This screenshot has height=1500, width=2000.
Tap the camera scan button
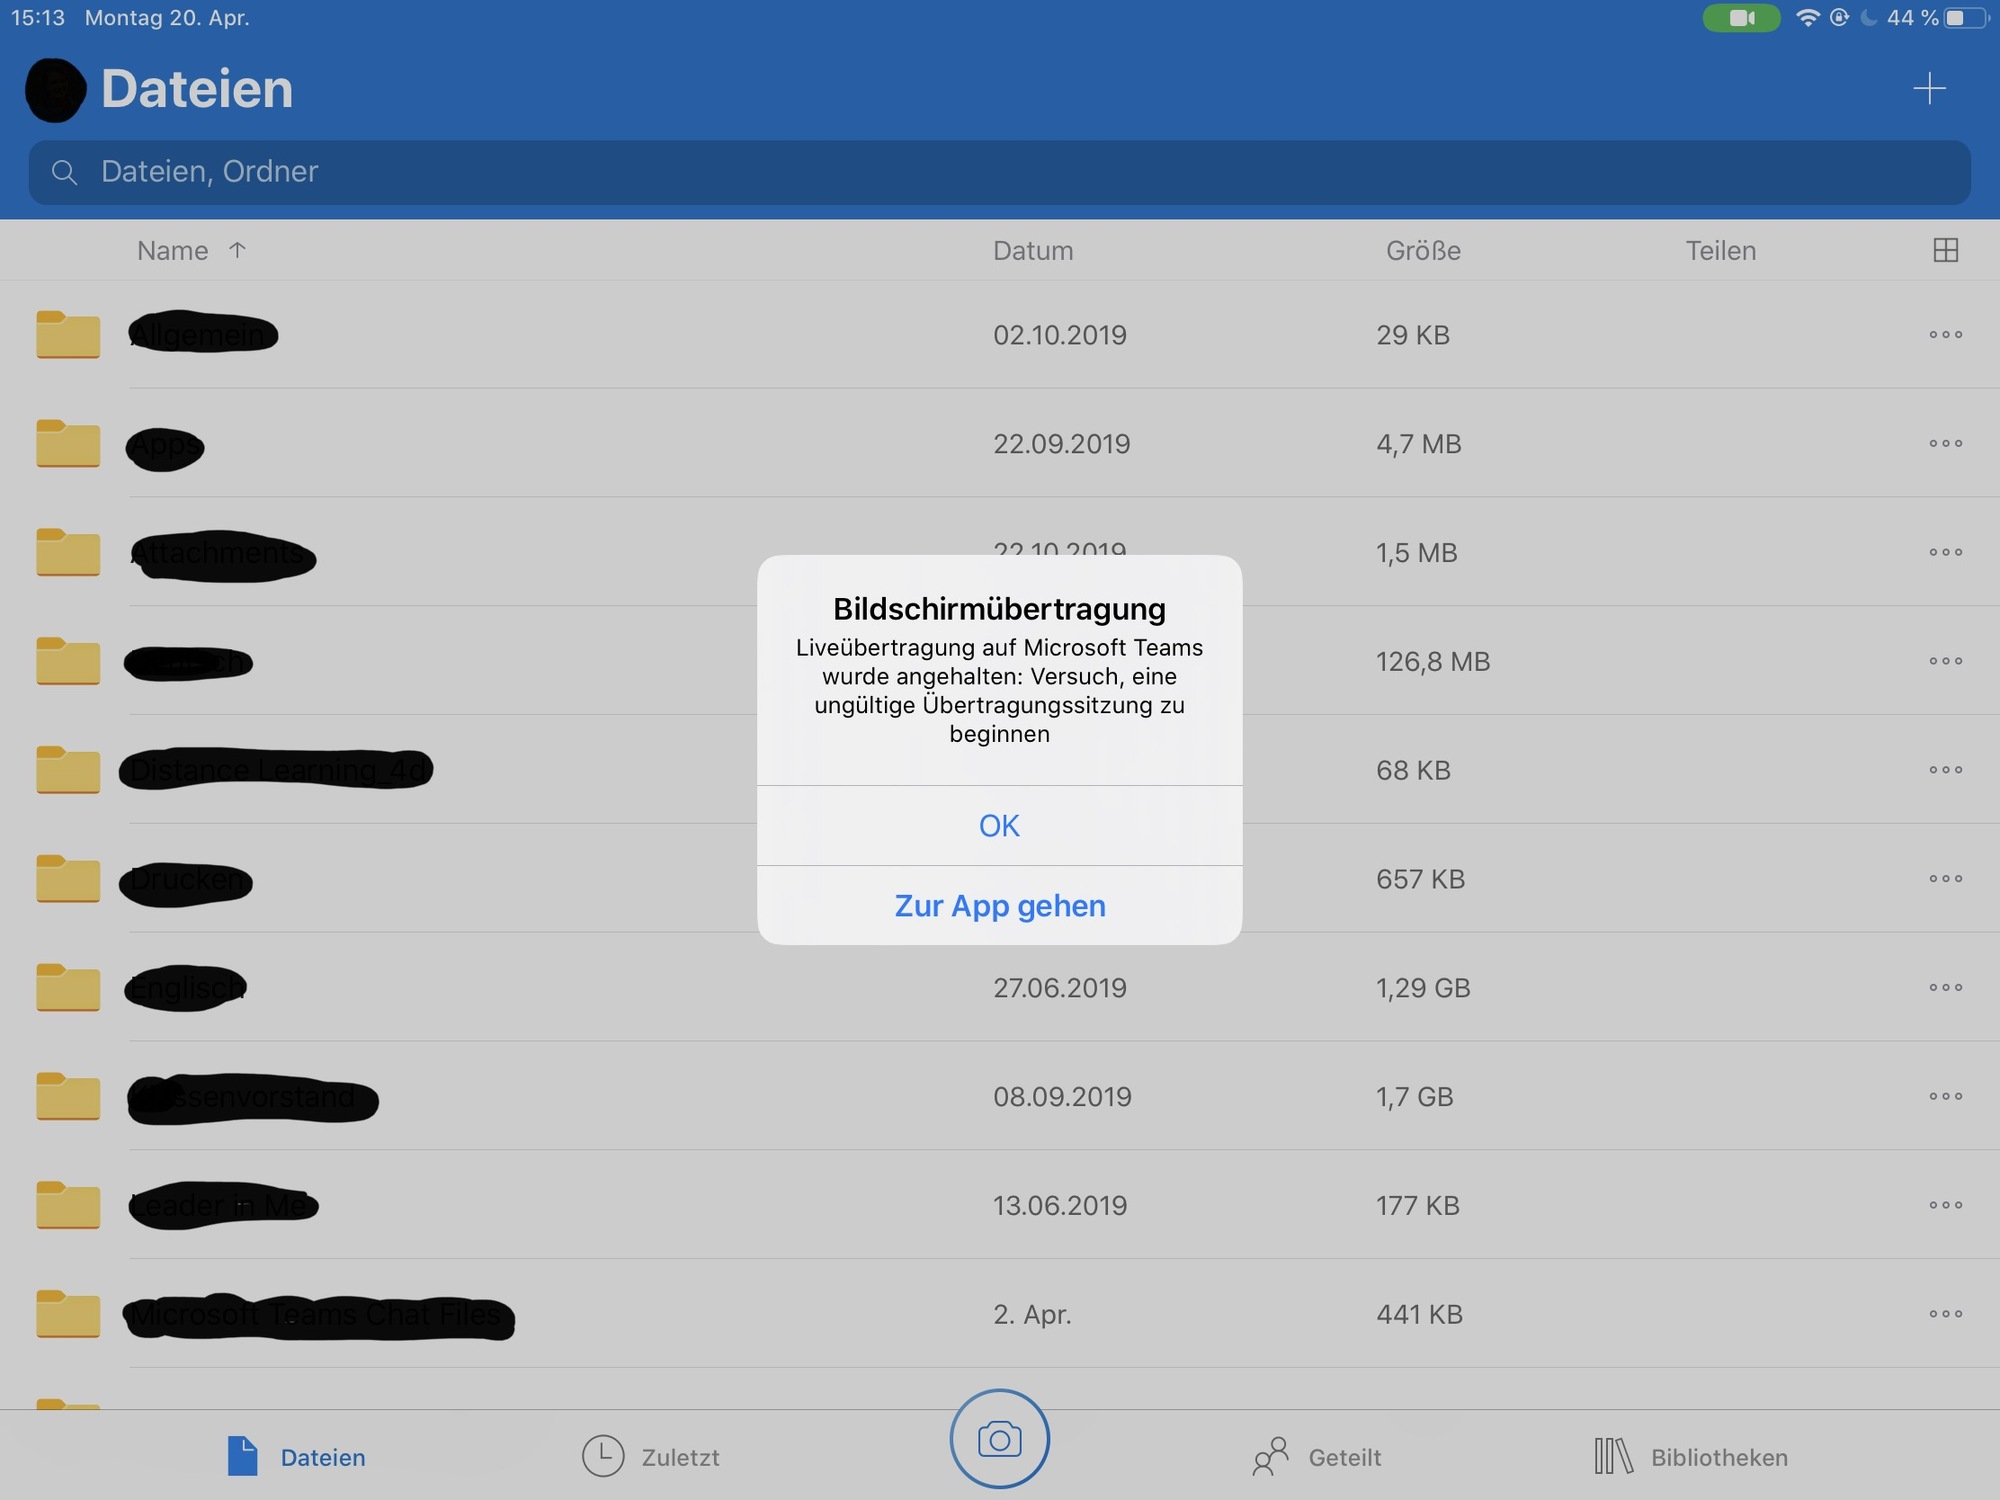[999, 1439]
